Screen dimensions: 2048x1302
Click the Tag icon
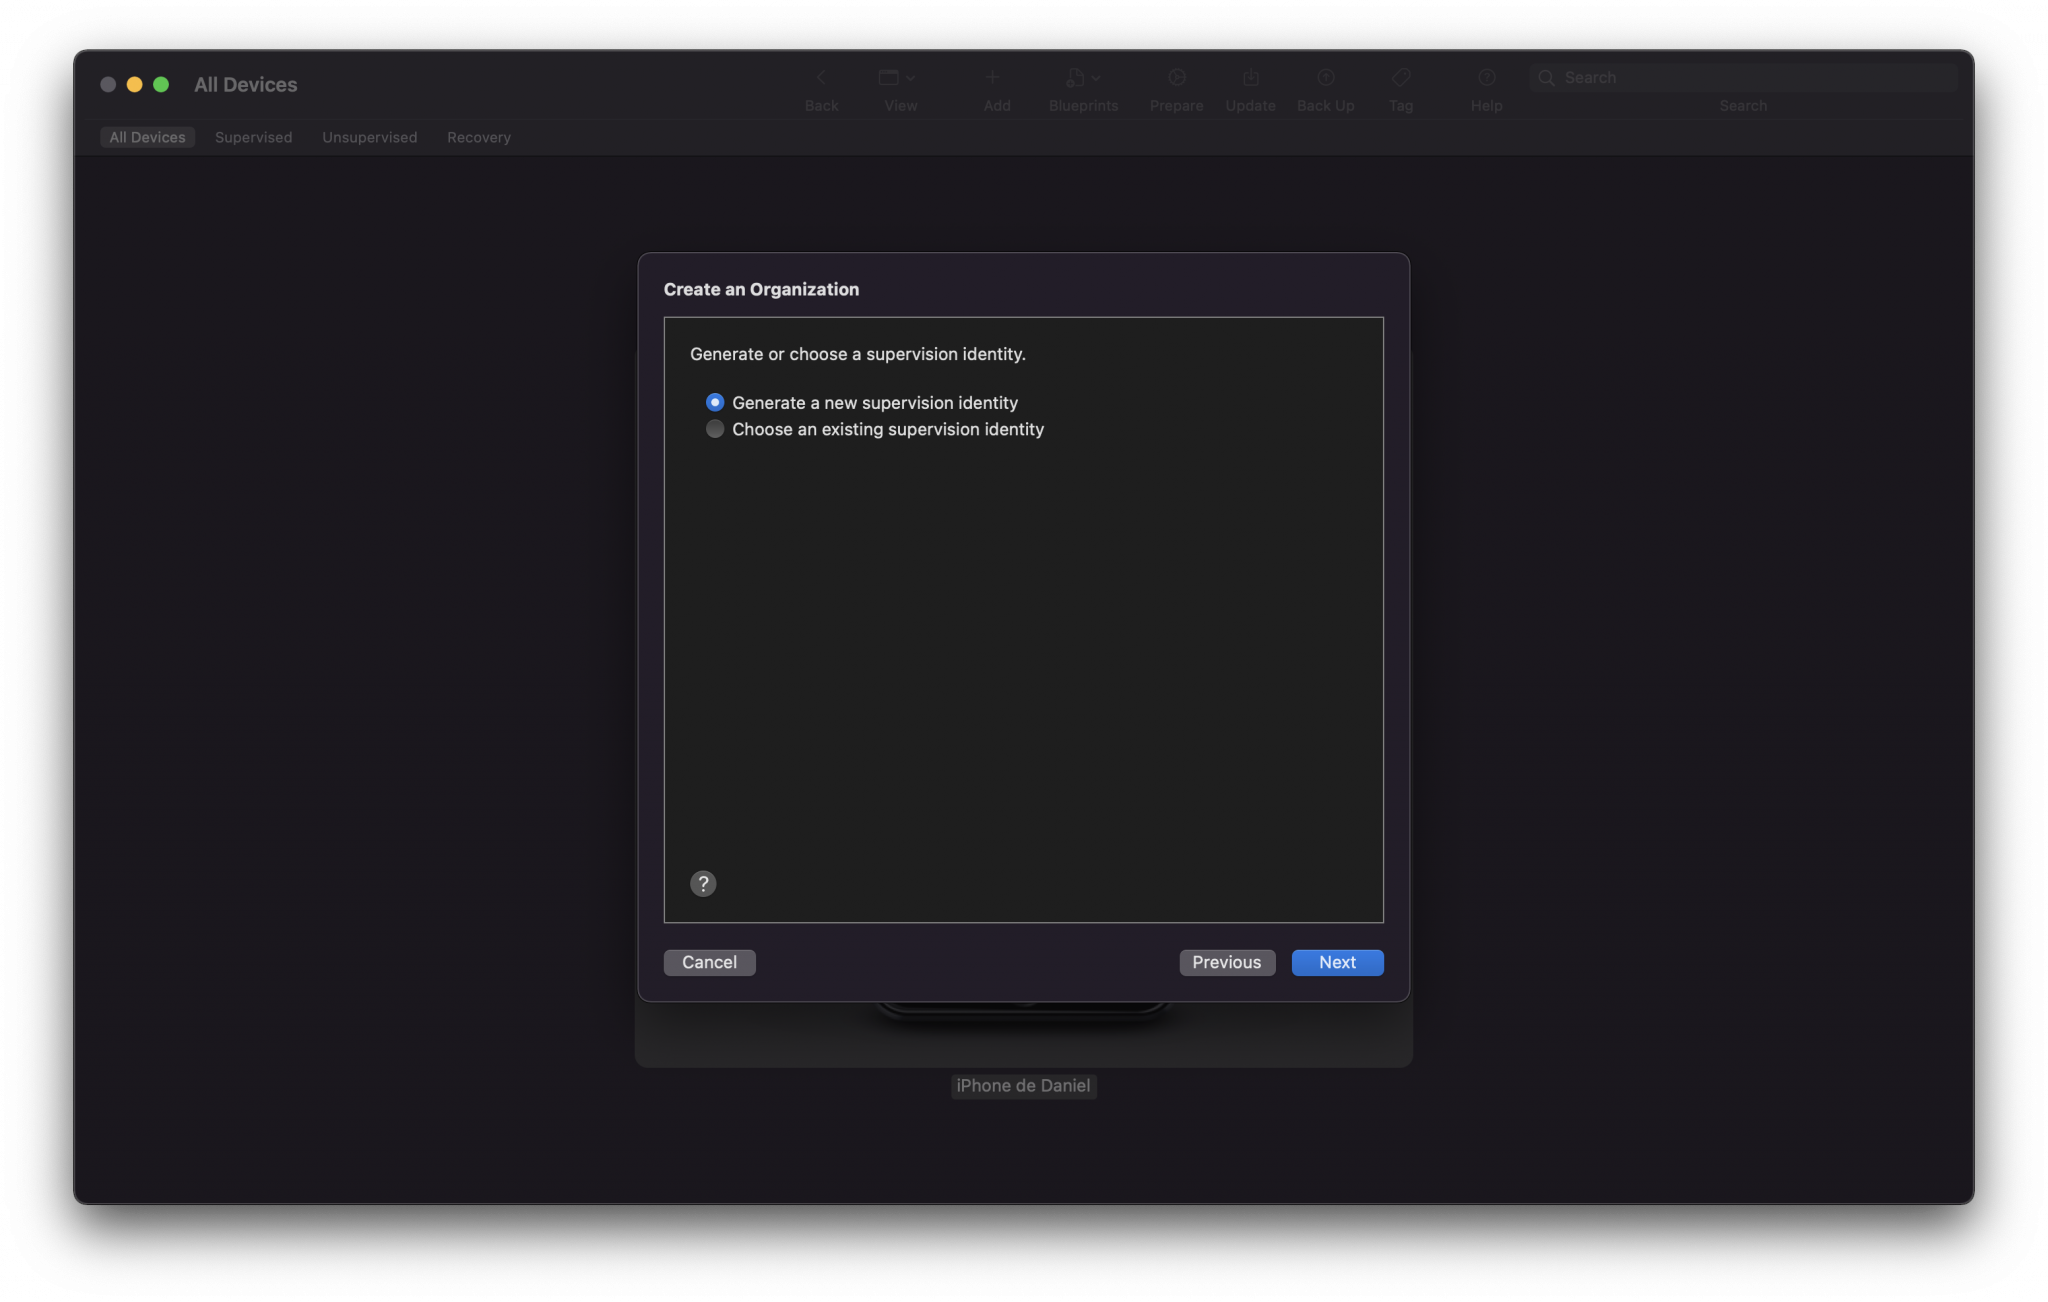(x=1400, y=77)
